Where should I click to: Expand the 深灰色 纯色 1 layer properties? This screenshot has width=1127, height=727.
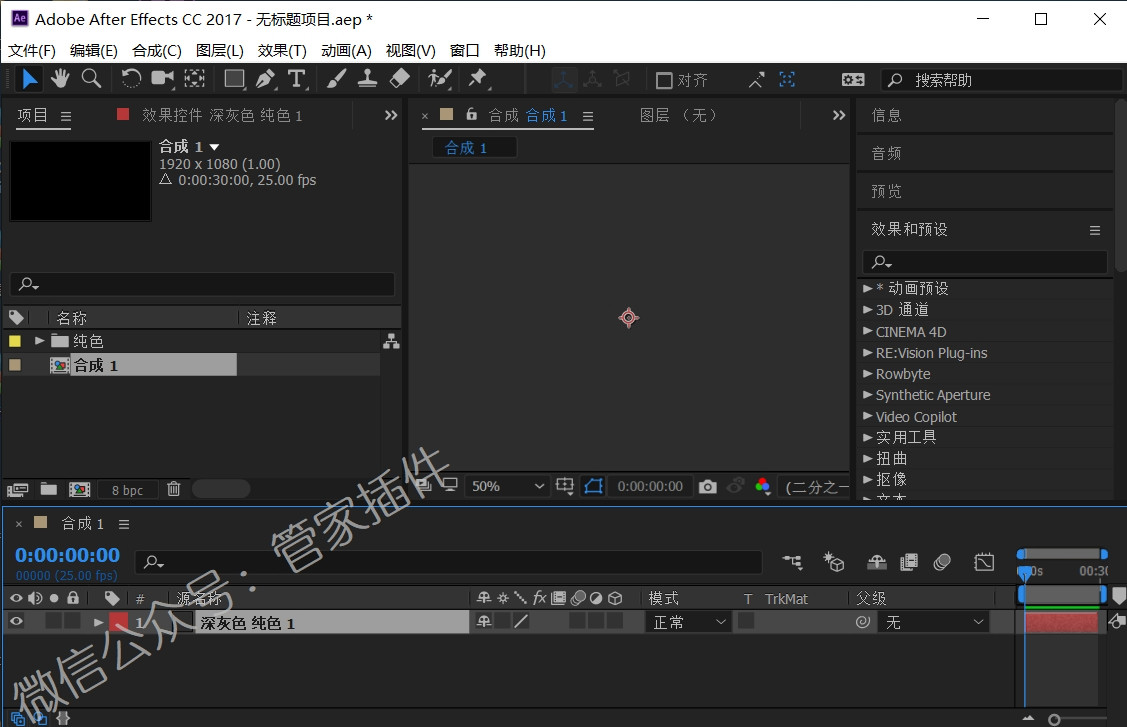(x=98, y=622)
